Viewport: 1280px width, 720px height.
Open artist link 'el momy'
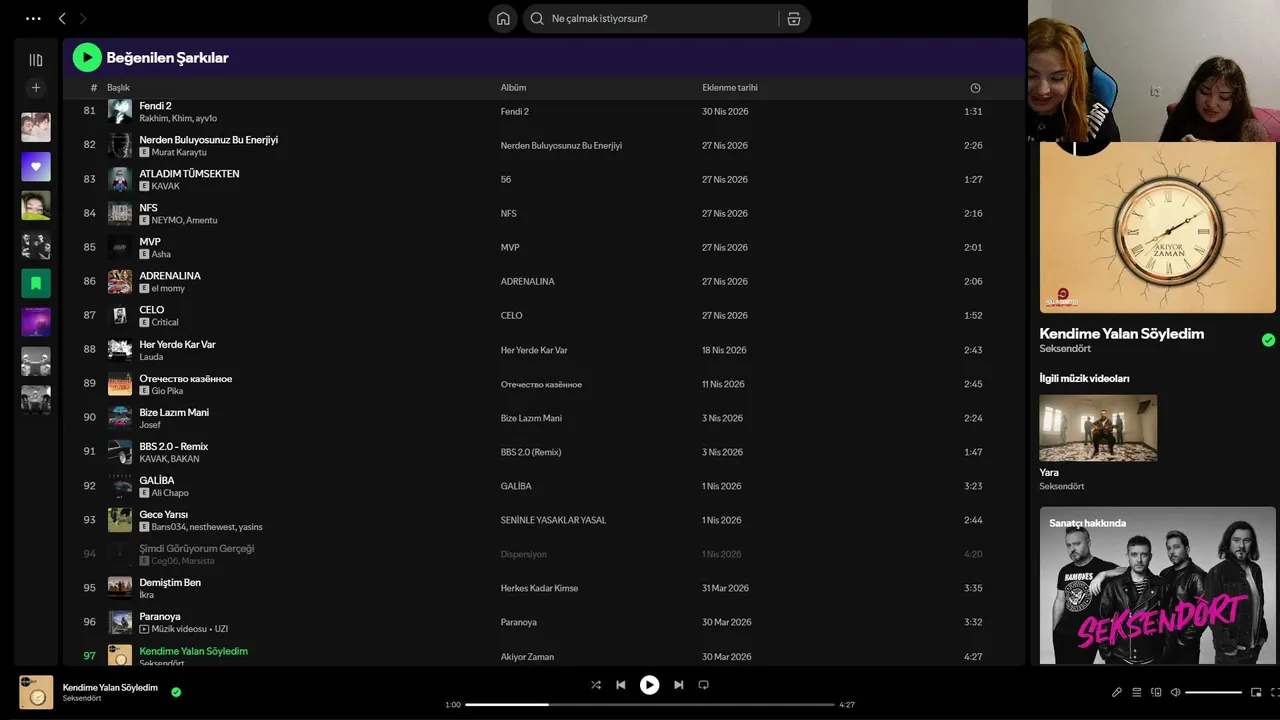click(168, 288)
